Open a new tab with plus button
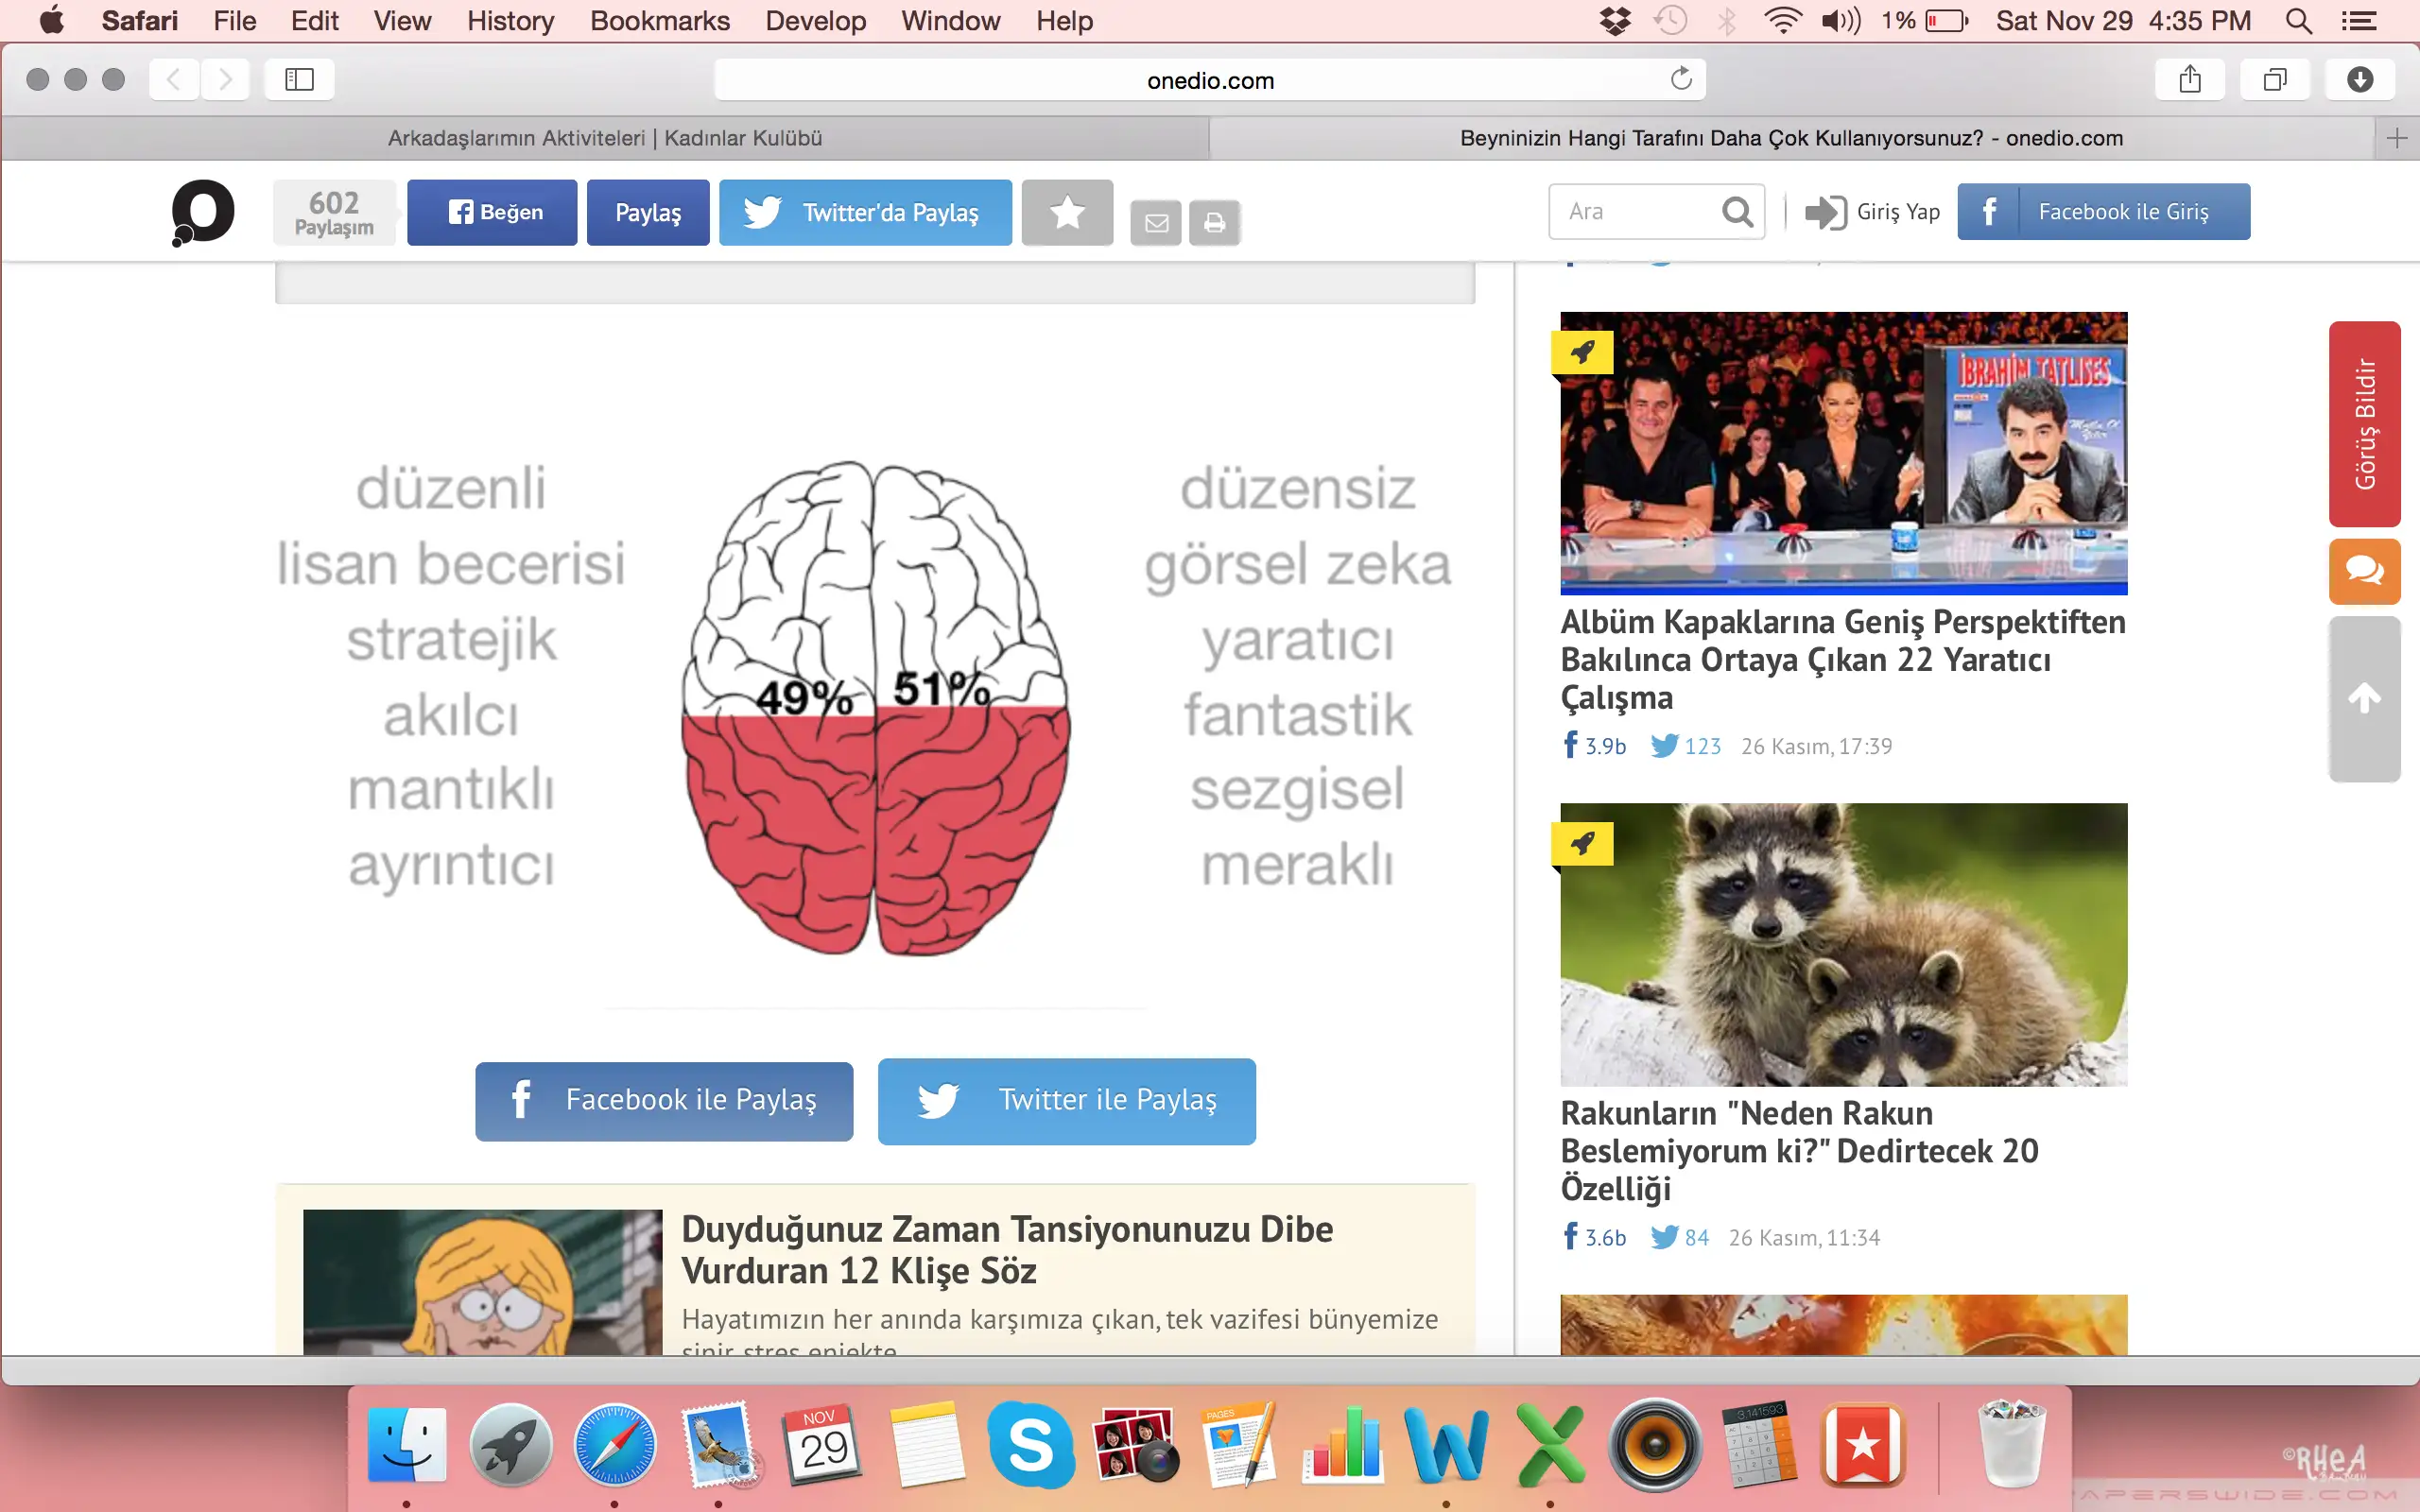The image size is (2420, 1512). [x=2396, y=138]
